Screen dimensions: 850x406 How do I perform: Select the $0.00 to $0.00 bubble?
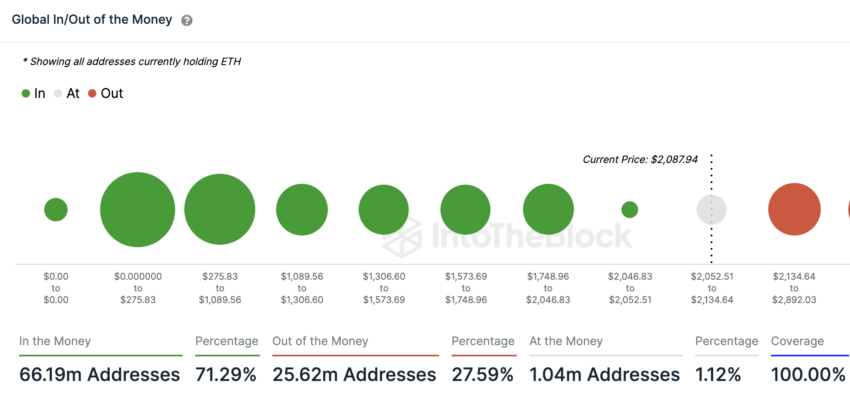(x=56, y=210)
